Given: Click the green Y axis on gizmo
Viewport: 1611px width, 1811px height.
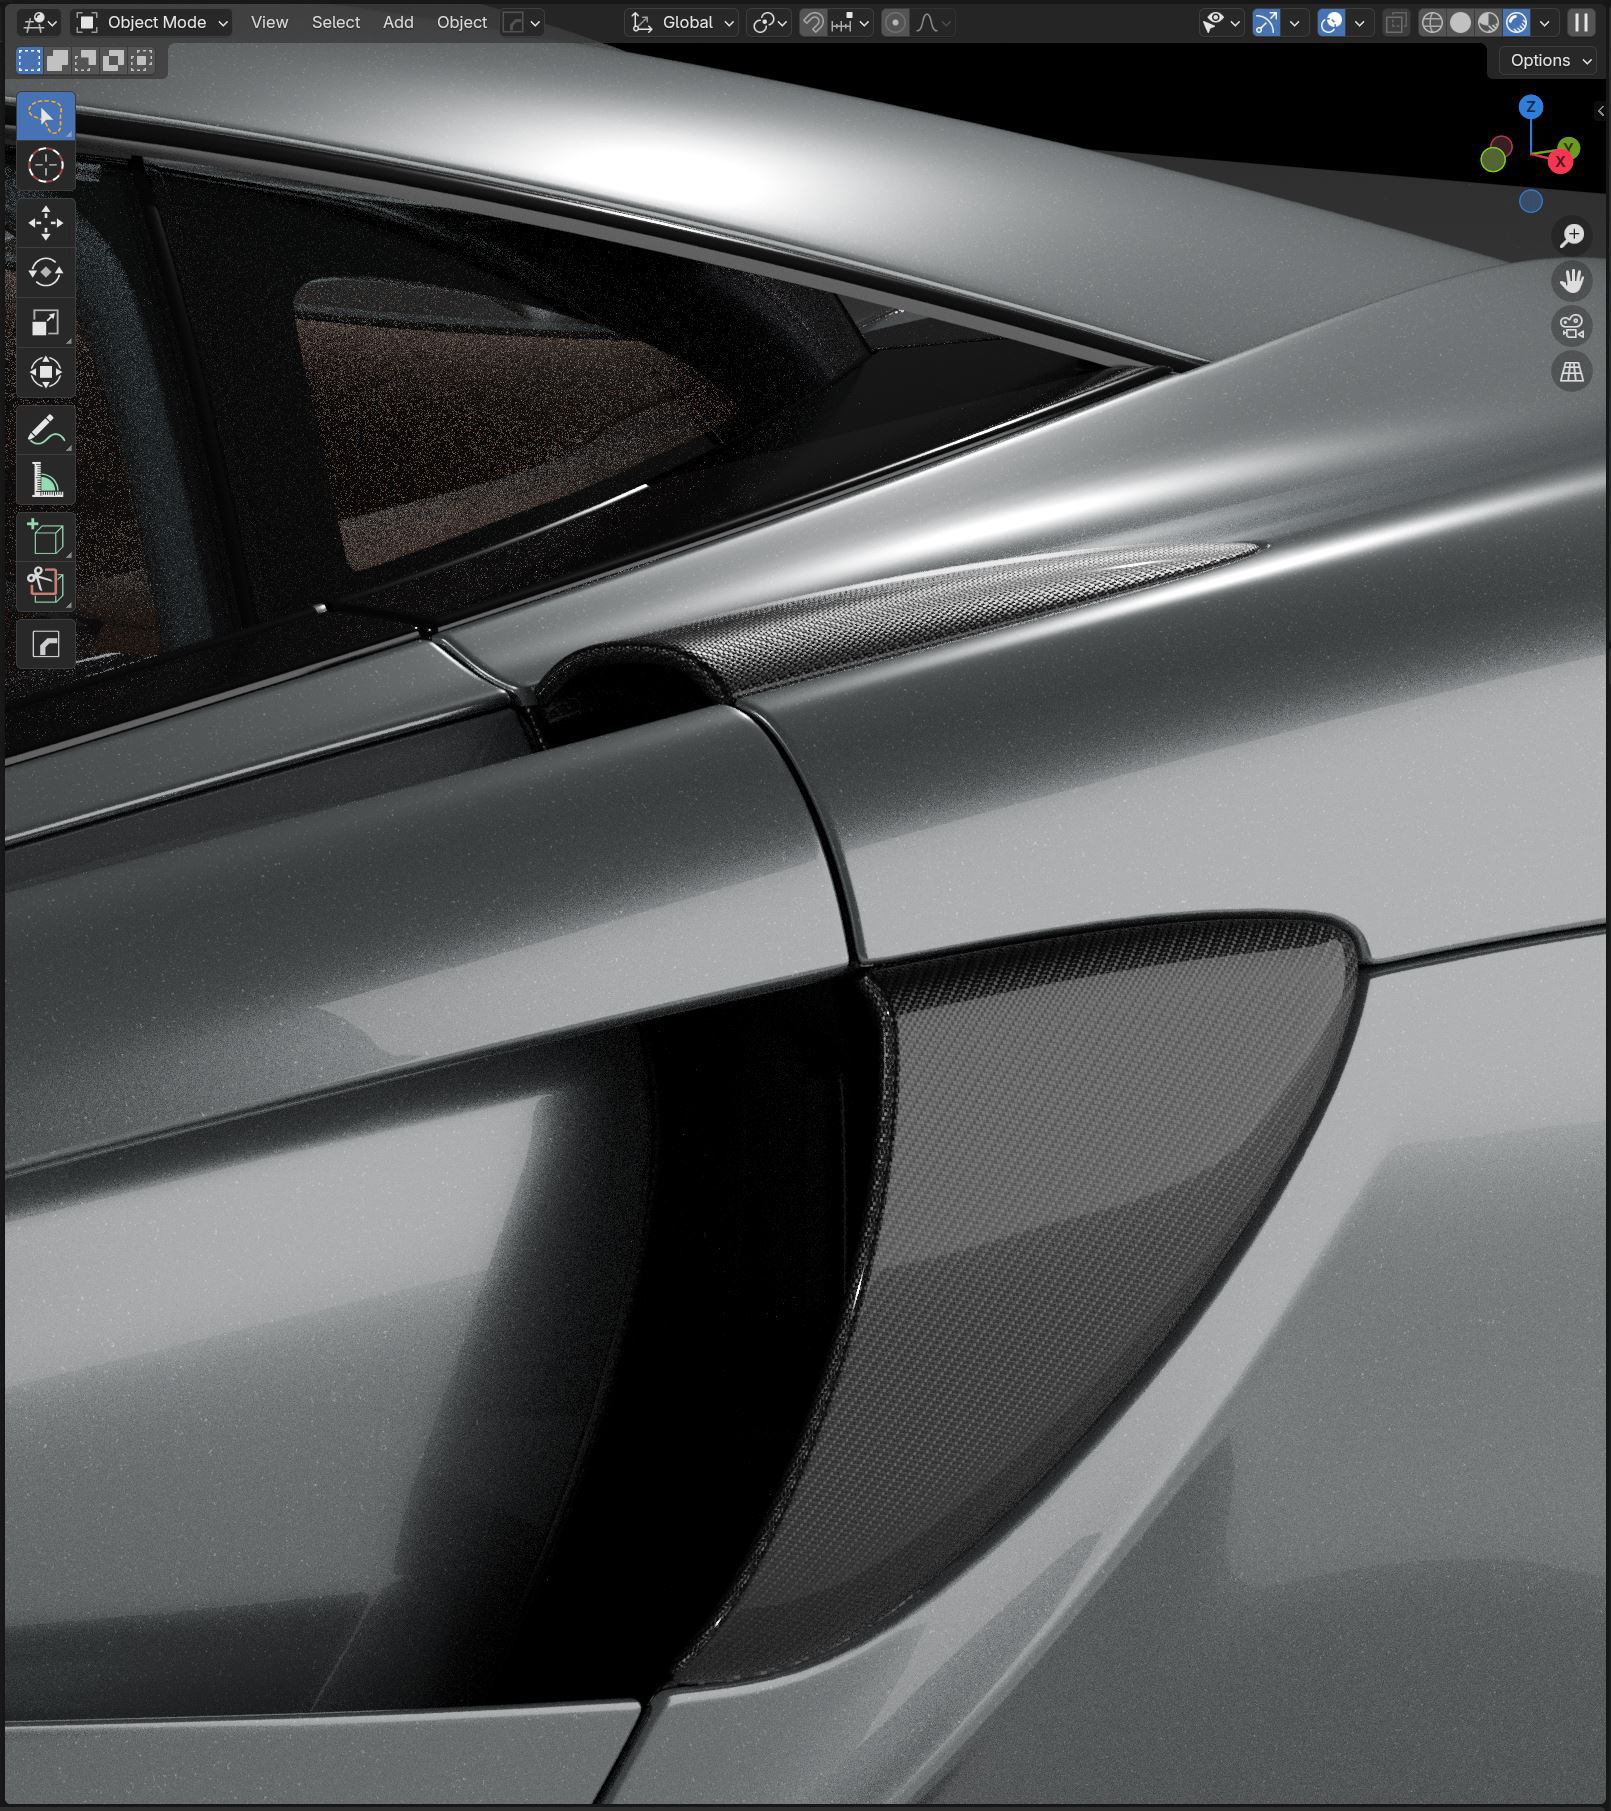Looking at the screenshot, I should click(x=1569, y=147).
